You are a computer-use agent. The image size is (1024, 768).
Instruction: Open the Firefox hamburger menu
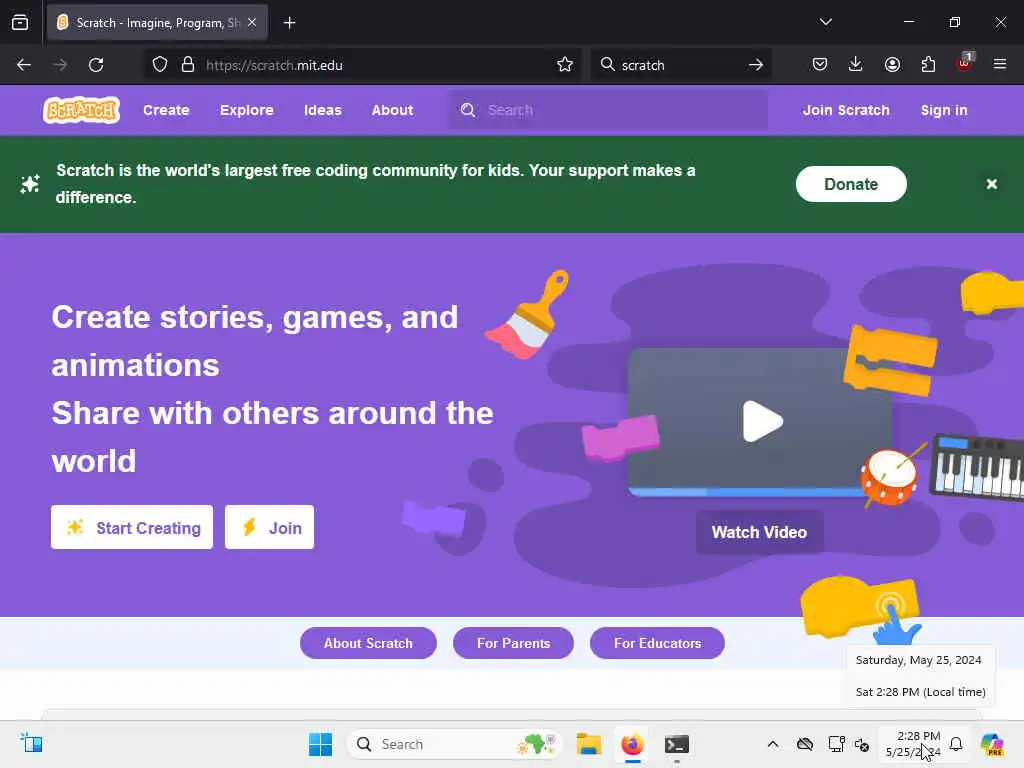point(1000,64)
